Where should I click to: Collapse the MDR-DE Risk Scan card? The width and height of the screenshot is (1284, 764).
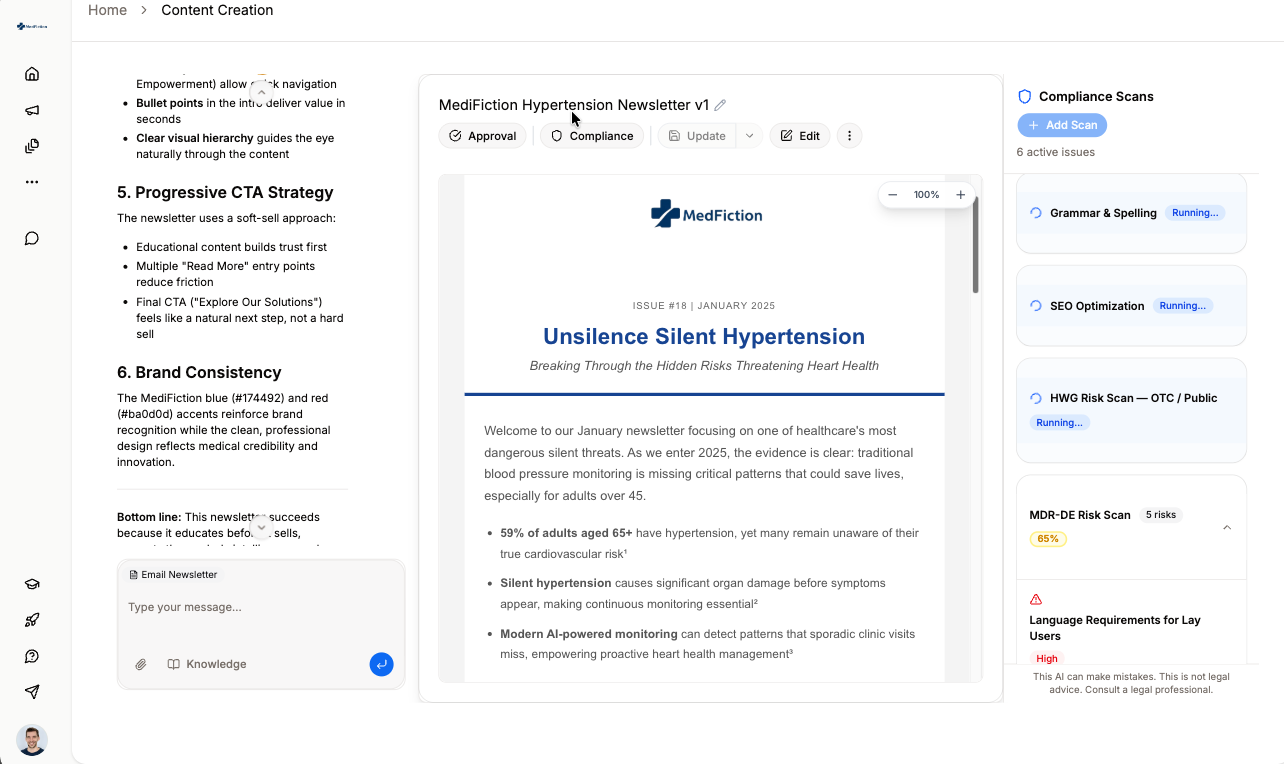pyautogui.click(x=1227, y=527)
